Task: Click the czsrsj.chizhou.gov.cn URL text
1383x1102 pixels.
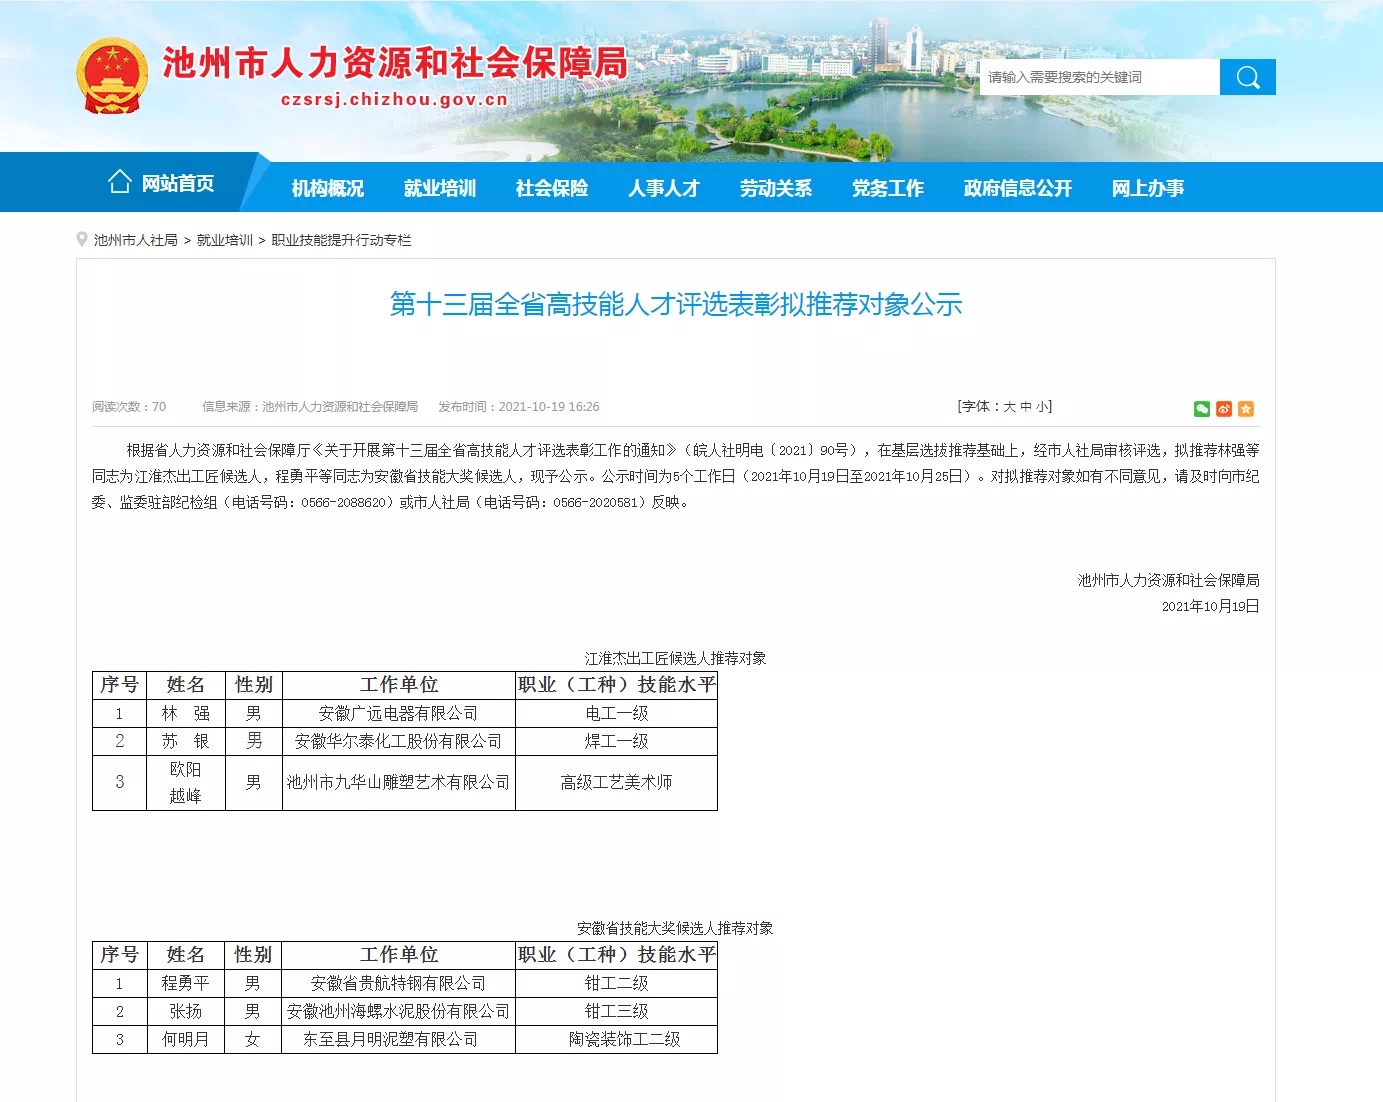Action: point(394,99)
